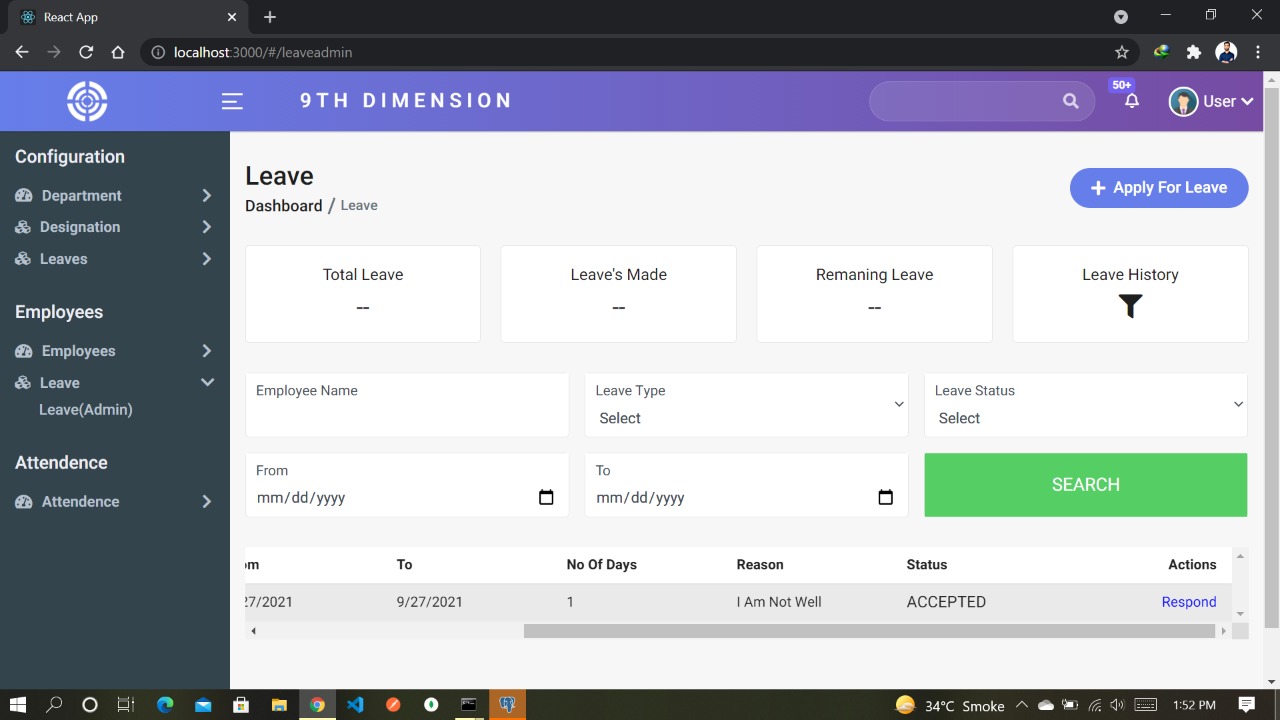This screenshot has height=720, width=1280.
Task: Click the Leave History filter funnel icon
Action: tap(1130, 306)
